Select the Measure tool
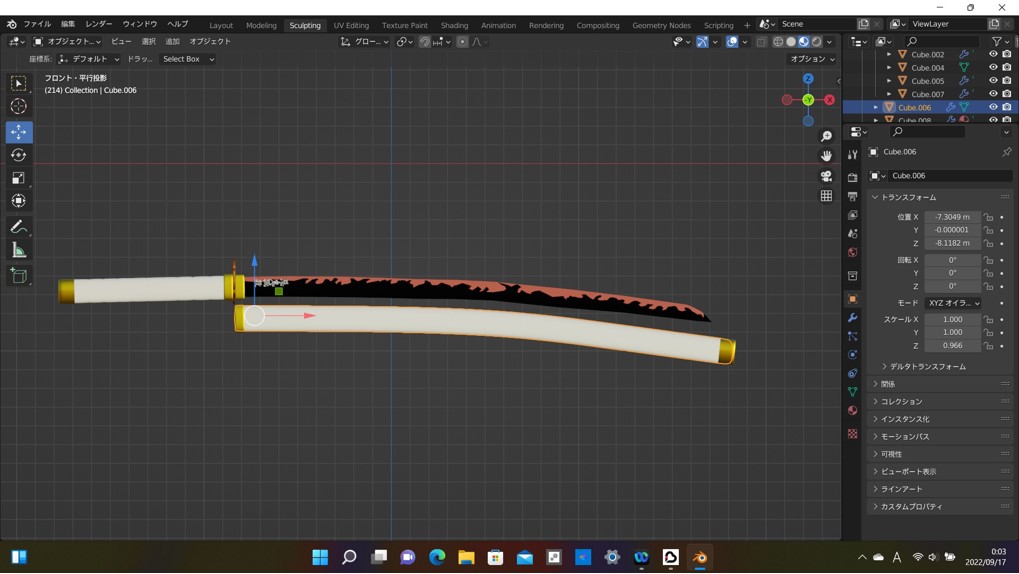 pos(18,250)
